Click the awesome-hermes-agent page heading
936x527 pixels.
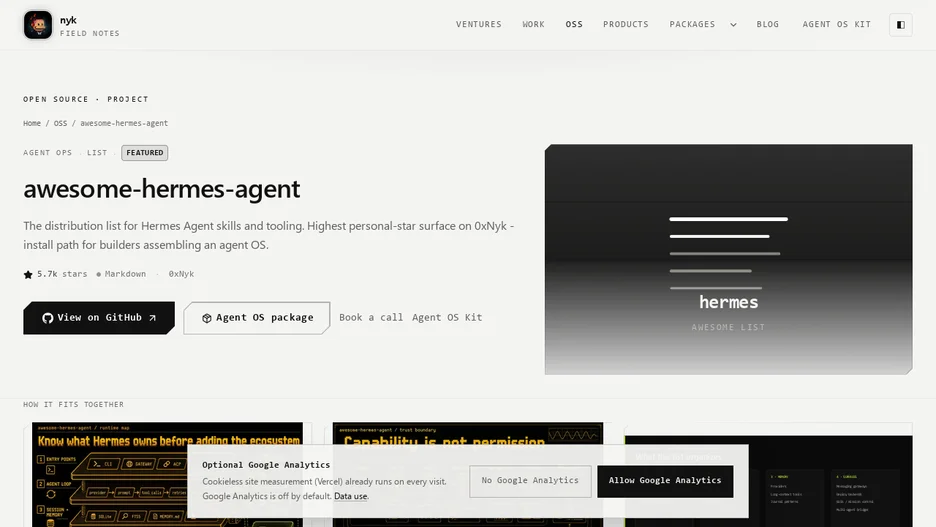(162, 189)
